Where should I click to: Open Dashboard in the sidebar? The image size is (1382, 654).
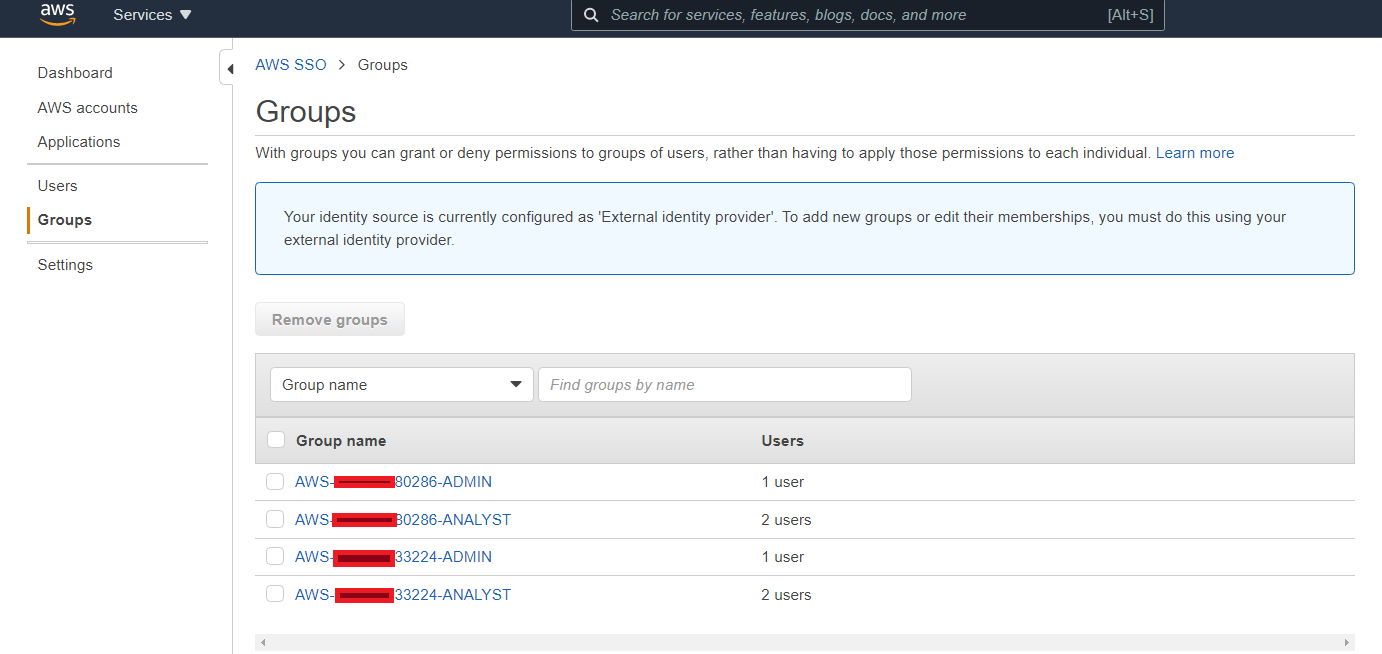75,73
